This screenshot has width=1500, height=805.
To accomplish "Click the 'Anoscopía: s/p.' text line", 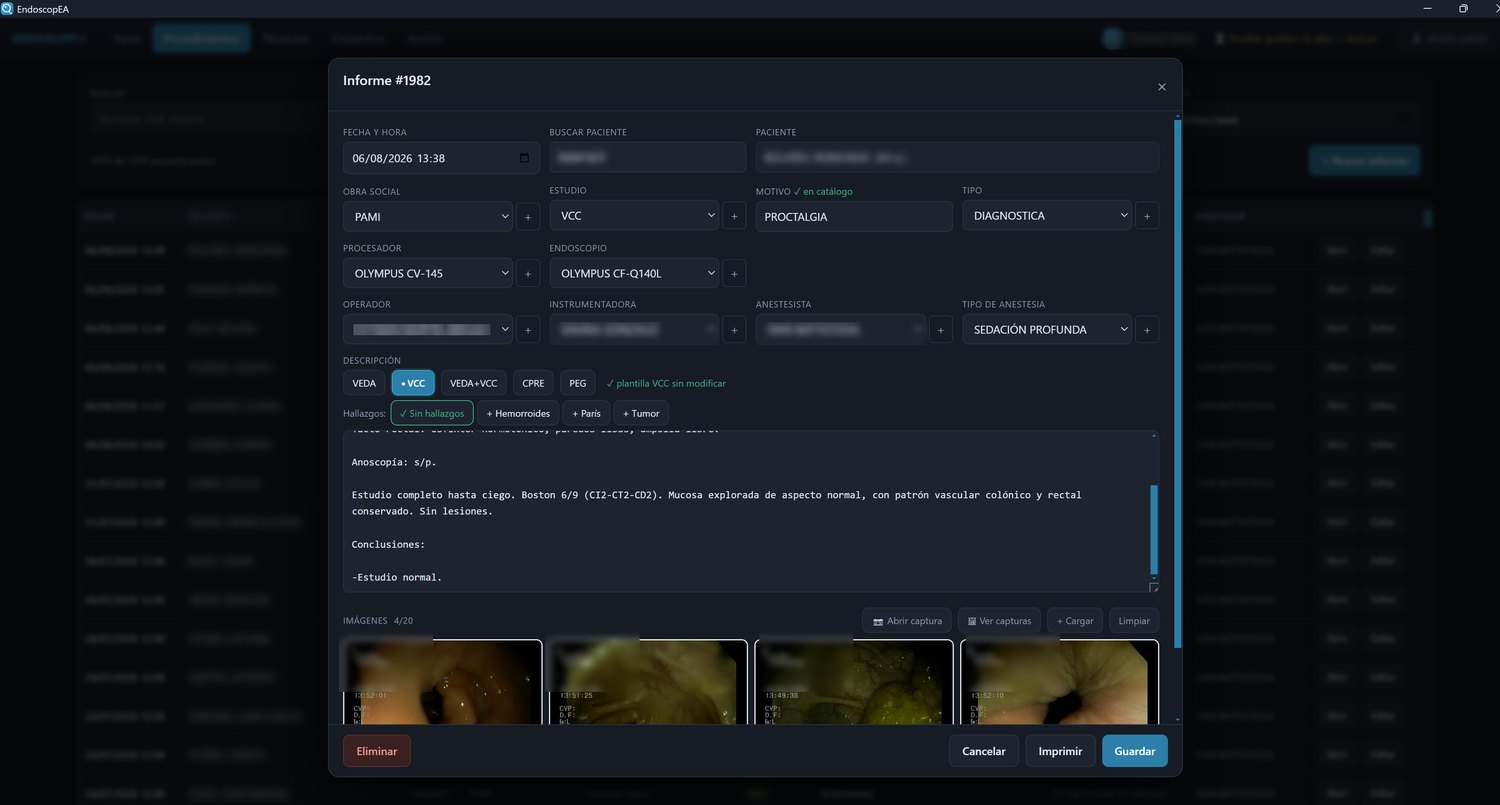I will point(394,462).
